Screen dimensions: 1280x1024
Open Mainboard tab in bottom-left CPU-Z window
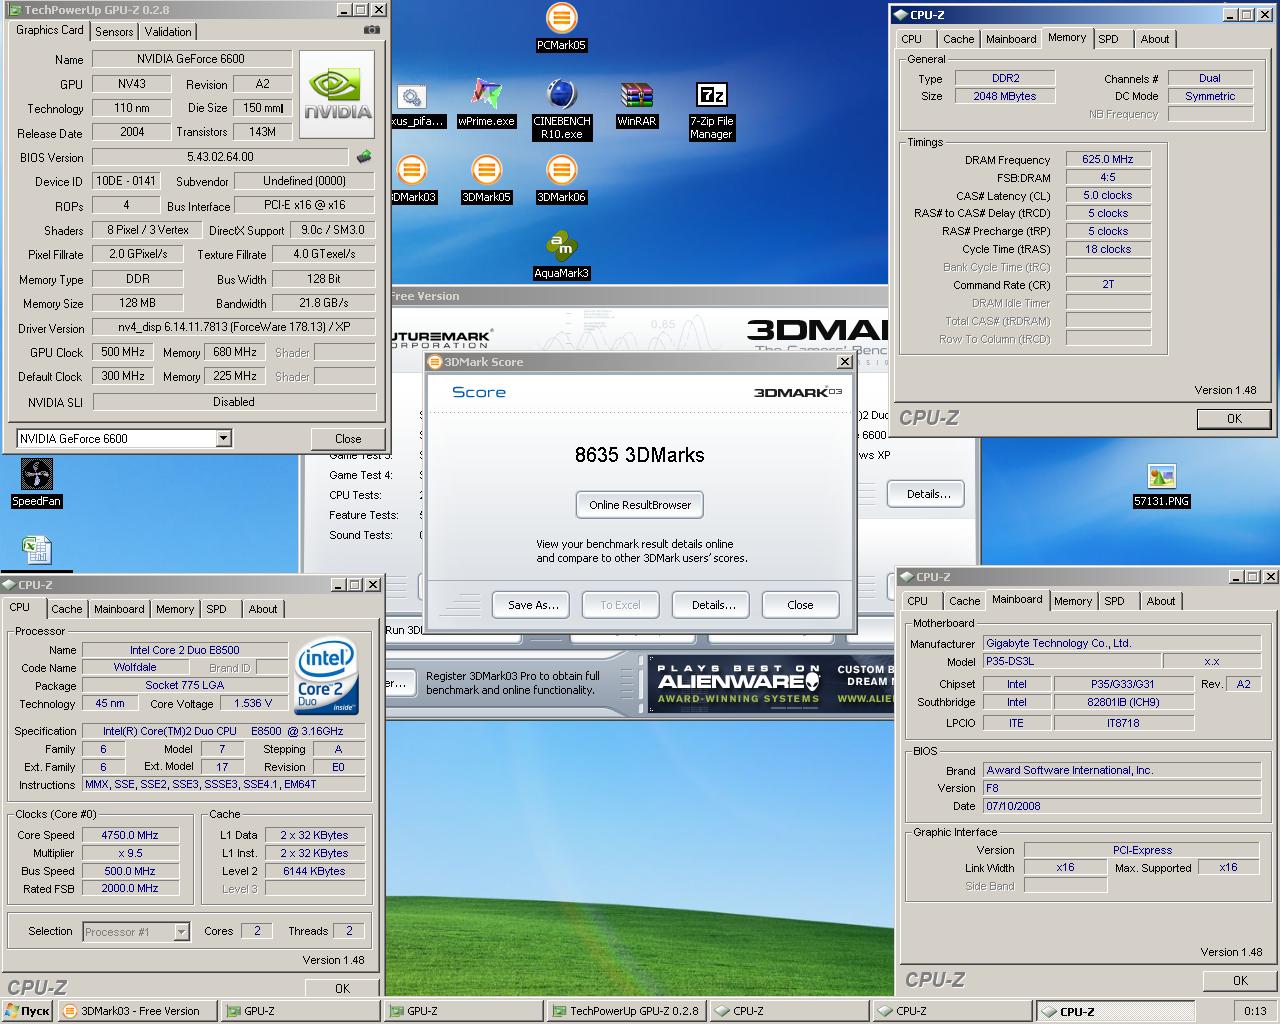[x=119, y=609]
